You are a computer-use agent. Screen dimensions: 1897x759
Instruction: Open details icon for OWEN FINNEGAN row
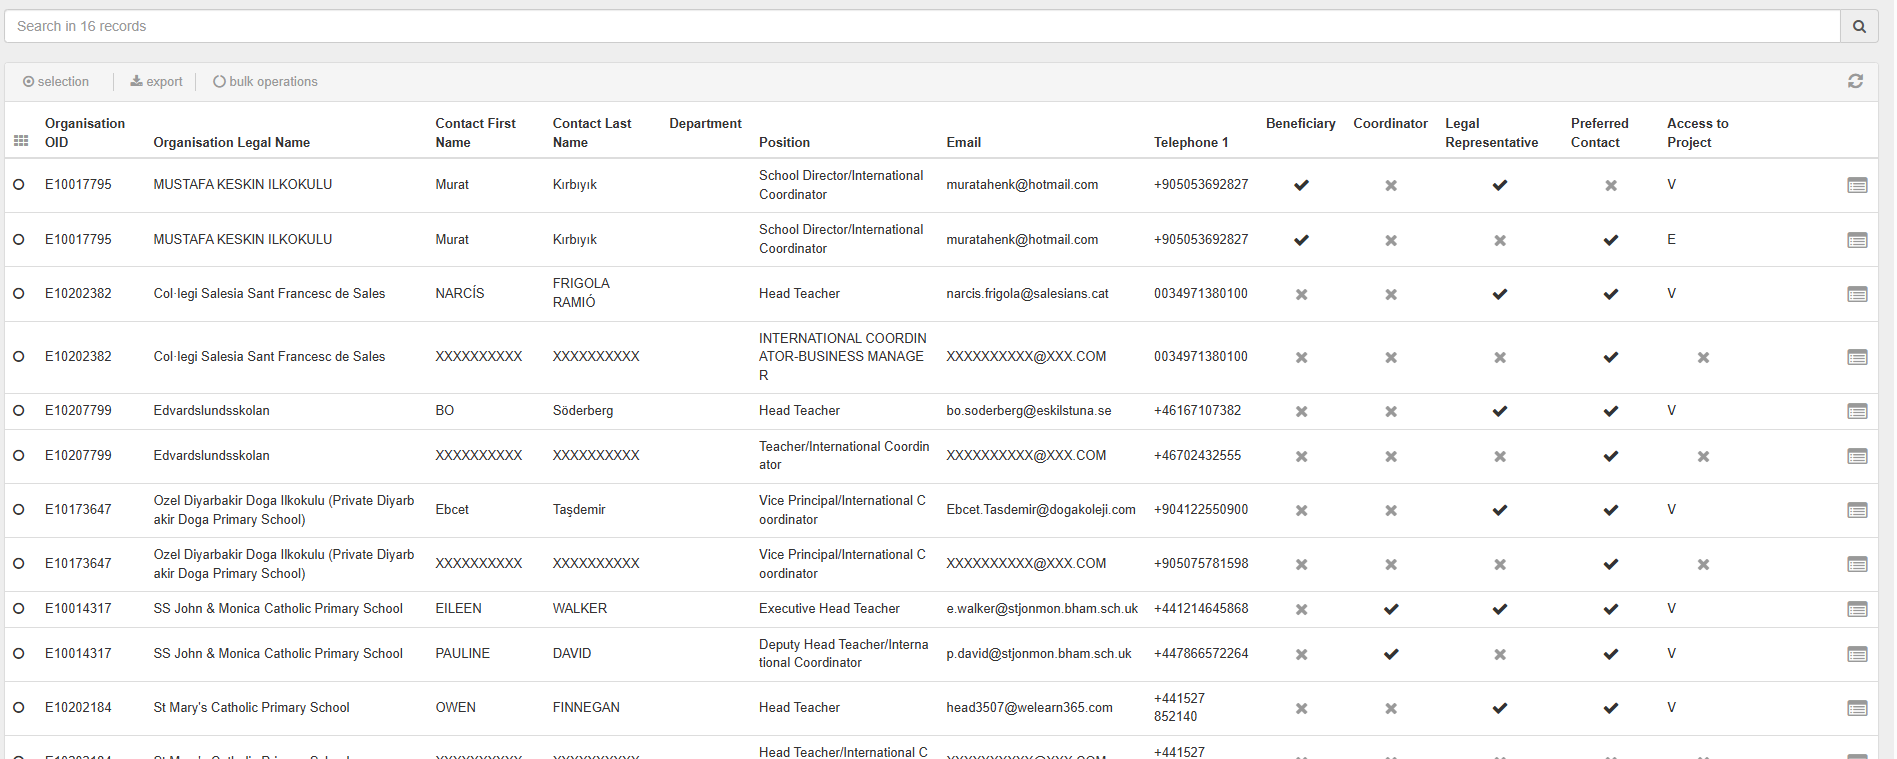[1857, 708]
